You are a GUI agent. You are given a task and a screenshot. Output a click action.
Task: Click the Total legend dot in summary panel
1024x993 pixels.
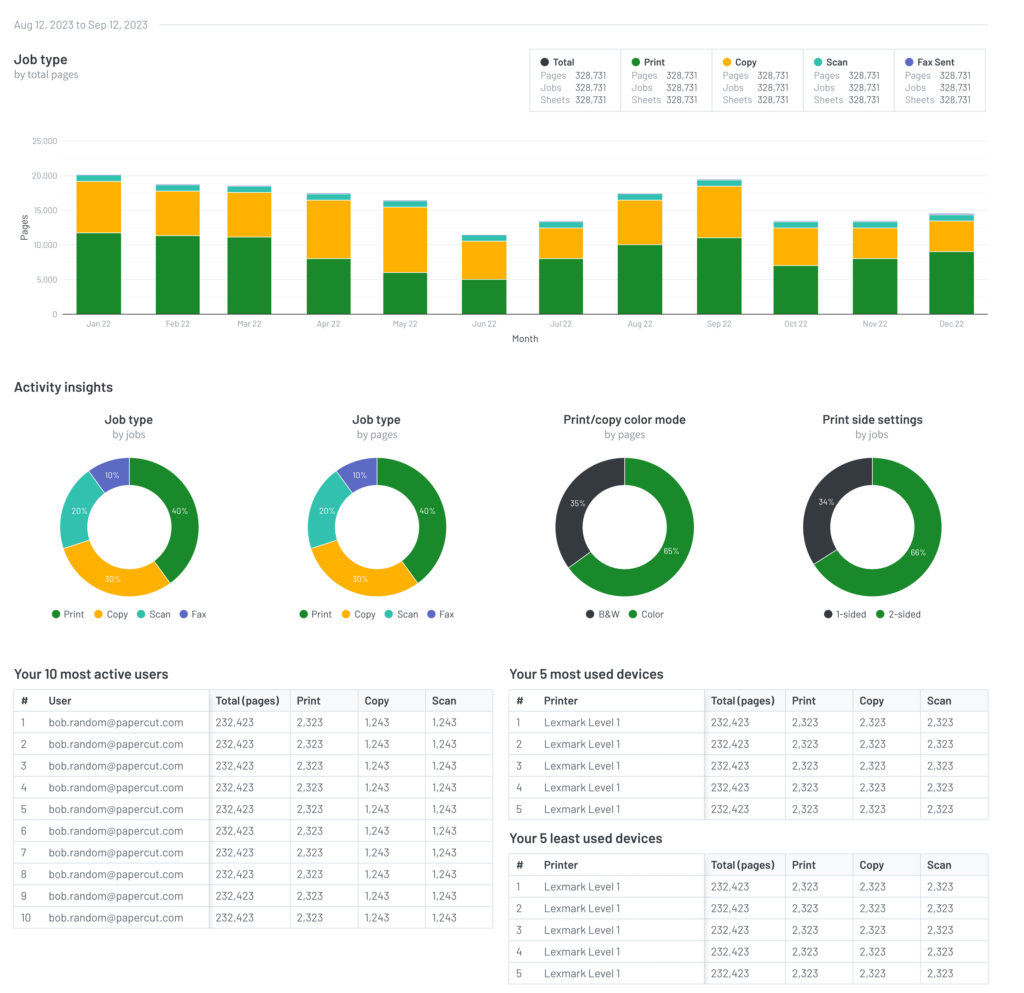(x=544, y=62)
